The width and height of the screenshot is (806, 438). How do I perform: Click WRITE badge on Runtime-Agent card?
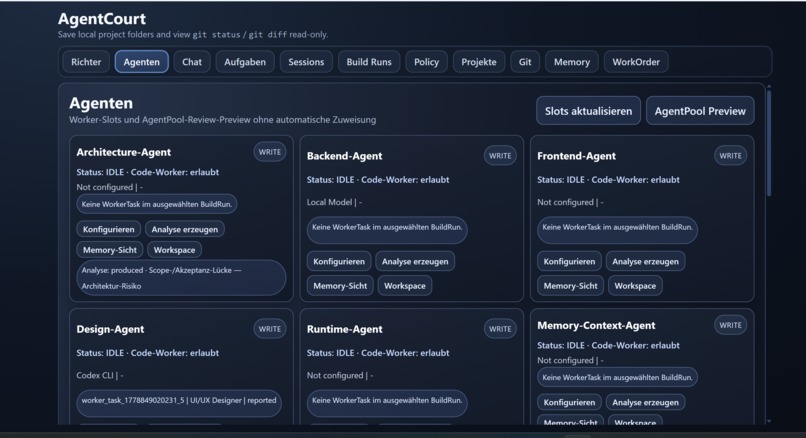click(500, 328)
